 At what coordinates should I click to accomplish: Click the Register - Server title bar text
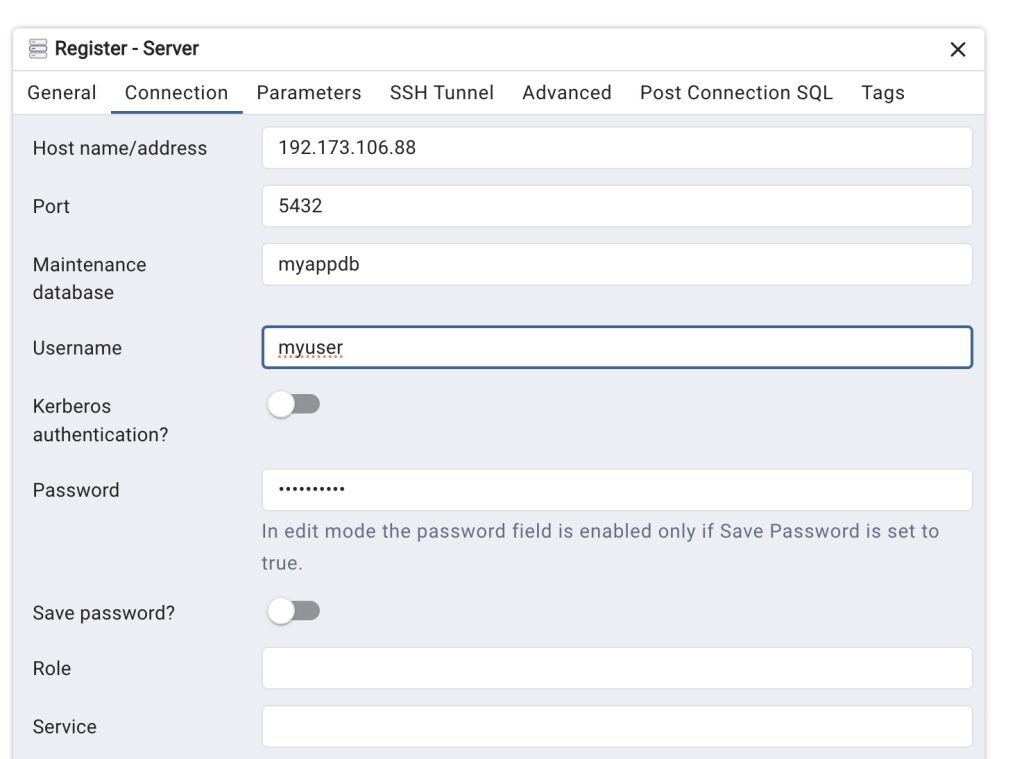[x=126, y=49]
